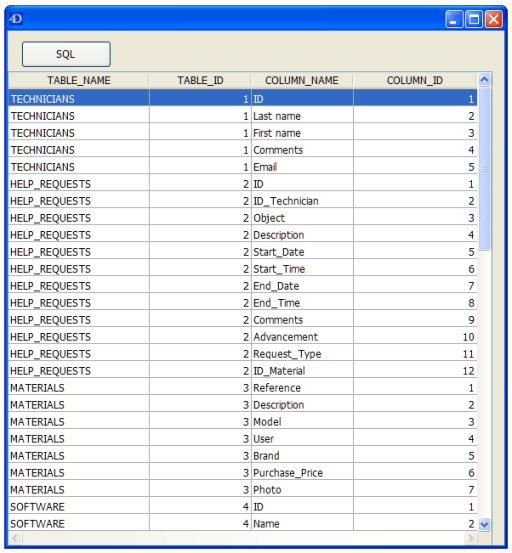Screen dimensions: 512x553
Task: Select the HELP_REQUESTS Advancement row
Action: pyautogui.click(x=243, y=337)
